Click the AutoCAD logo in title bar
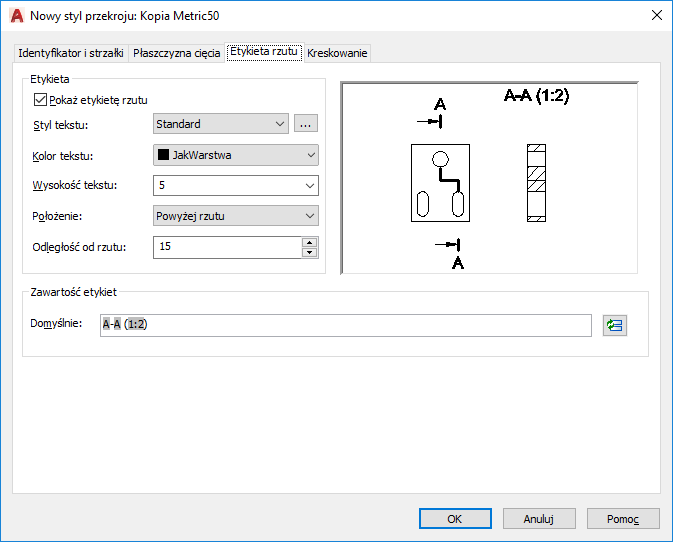The image size is (673, 542). pyautogui.click(x=17, y=15)
